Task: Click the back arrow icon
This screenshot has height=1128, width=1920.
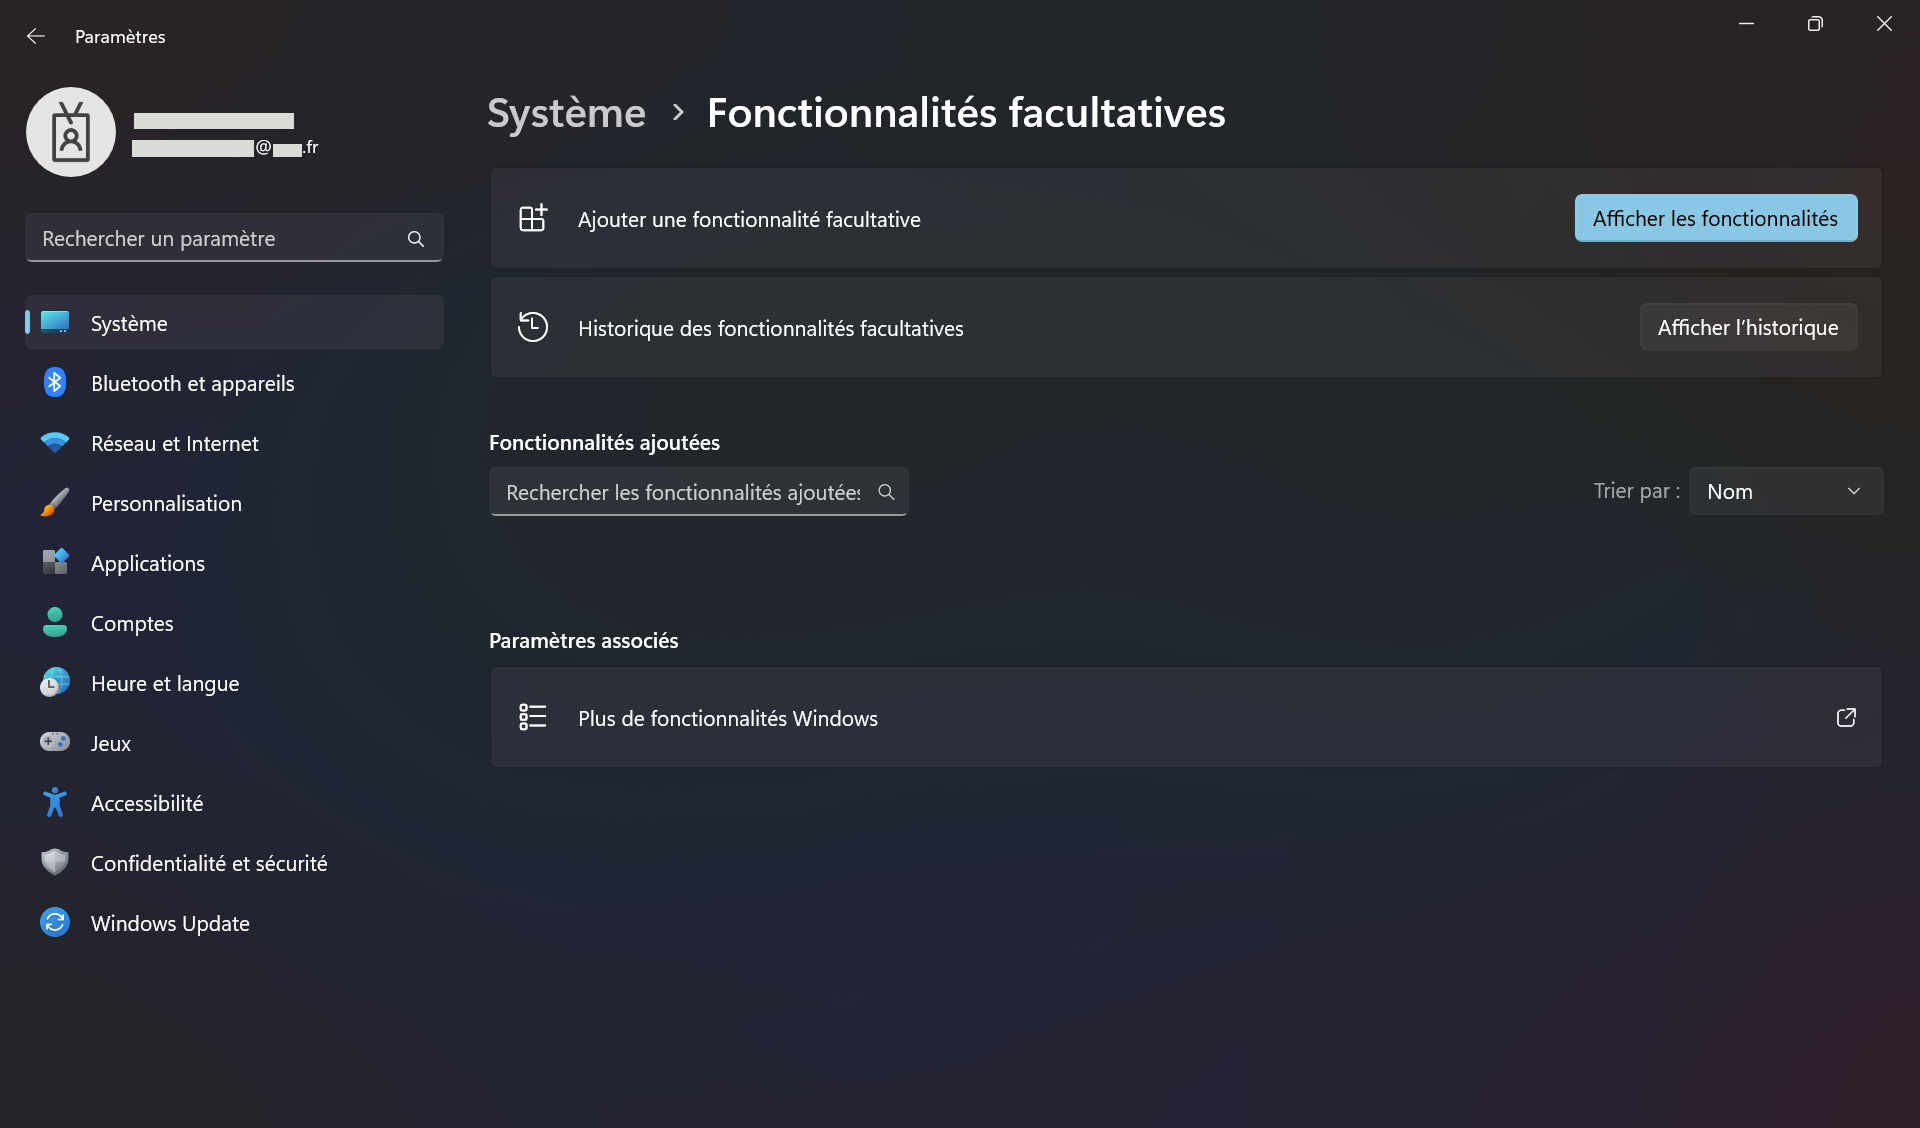Action: pos(36,36)
